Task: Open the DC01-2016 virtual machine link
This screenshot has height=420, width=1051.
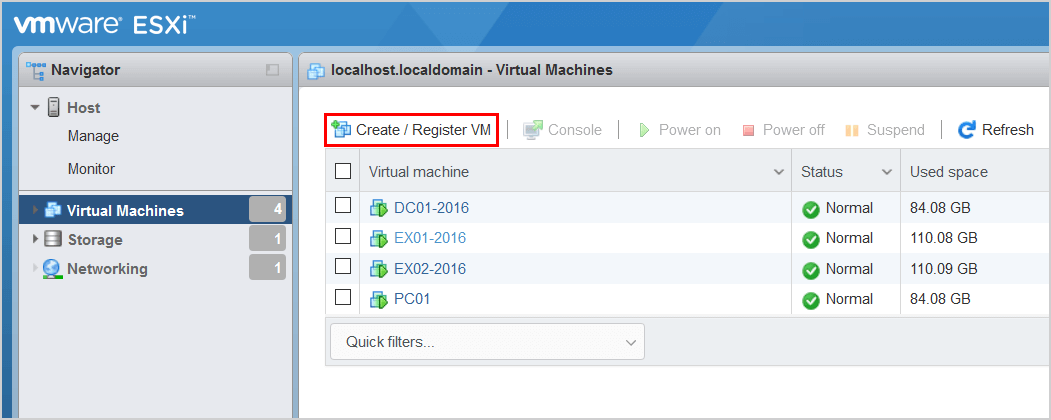Action: [x=431, y=208]
